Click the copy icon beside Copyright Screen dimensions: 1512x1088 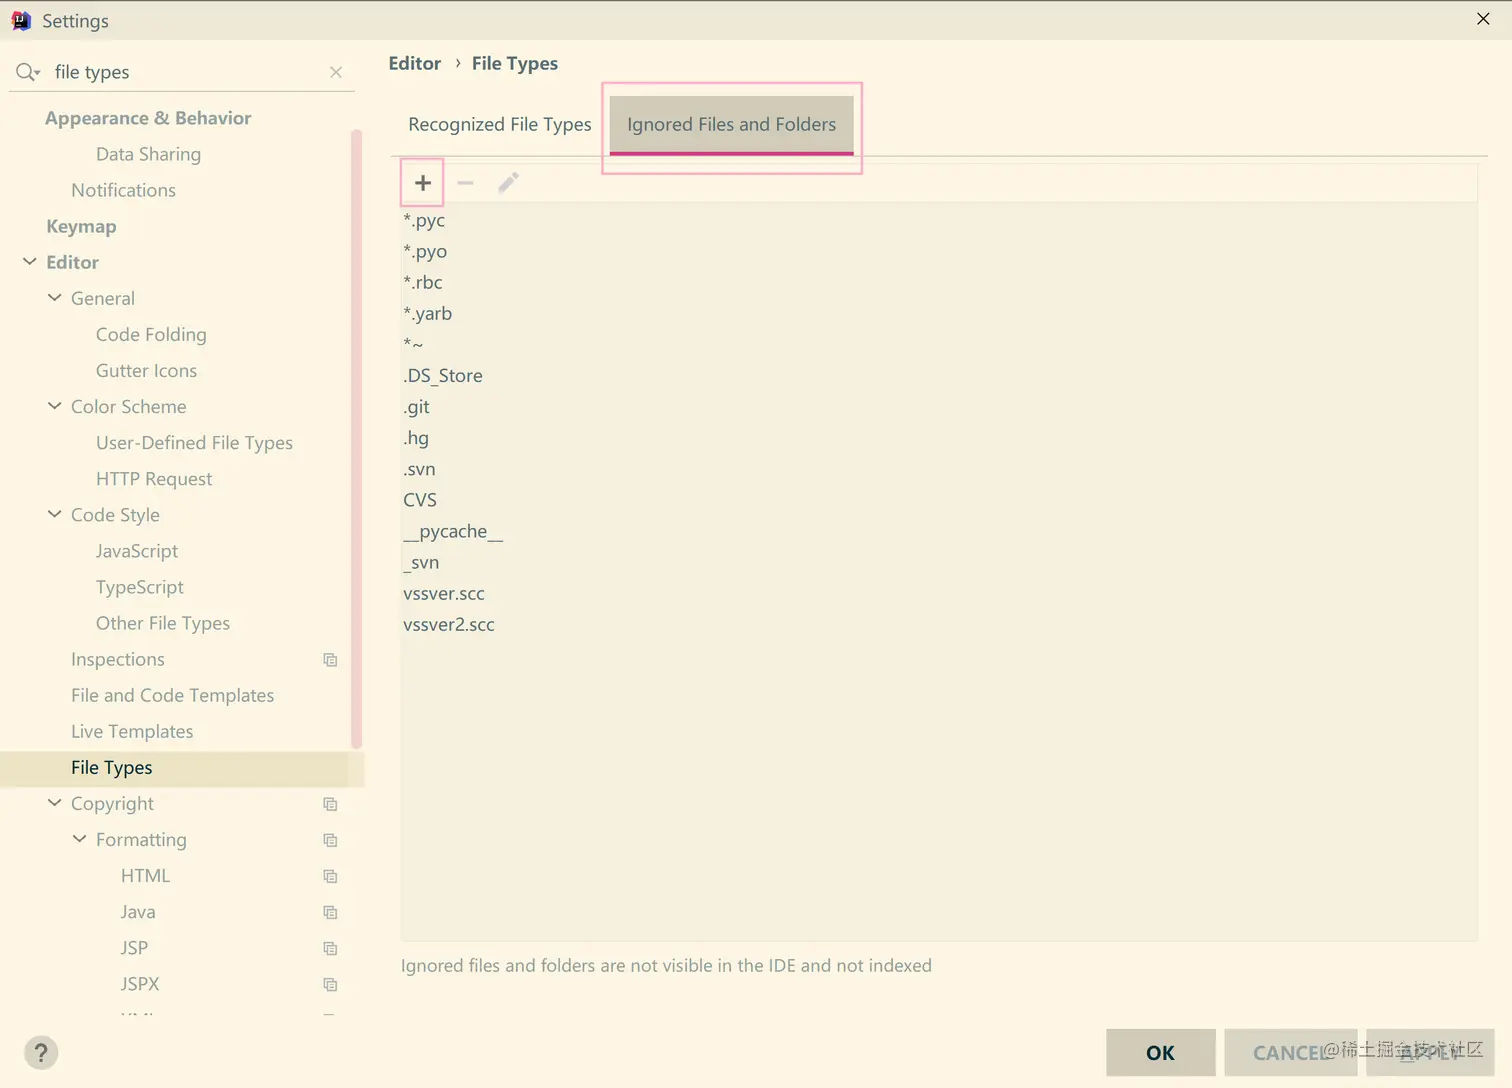pyautogui.click(x=330, y=804)
